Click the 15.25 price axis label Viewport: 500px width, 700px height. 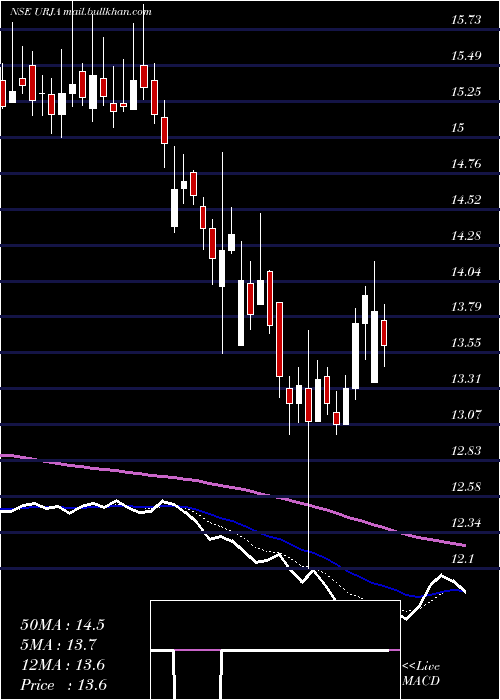coord(466,92)
